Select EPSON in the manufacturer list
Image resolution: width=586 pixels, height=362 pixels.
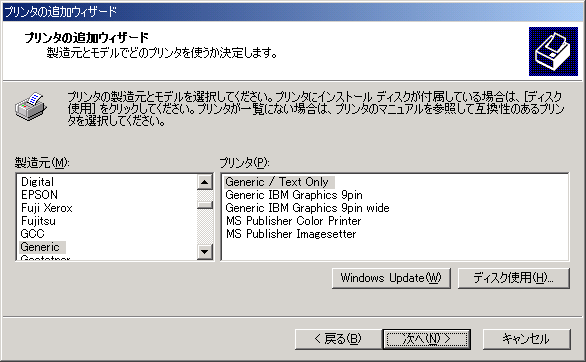(x=39, y=195)
